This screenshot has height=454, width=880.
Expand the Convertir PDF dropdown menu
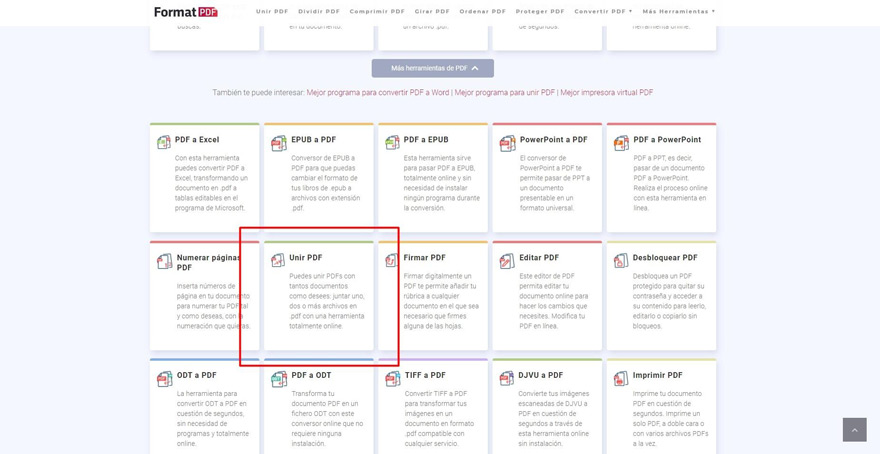point(603,12)
